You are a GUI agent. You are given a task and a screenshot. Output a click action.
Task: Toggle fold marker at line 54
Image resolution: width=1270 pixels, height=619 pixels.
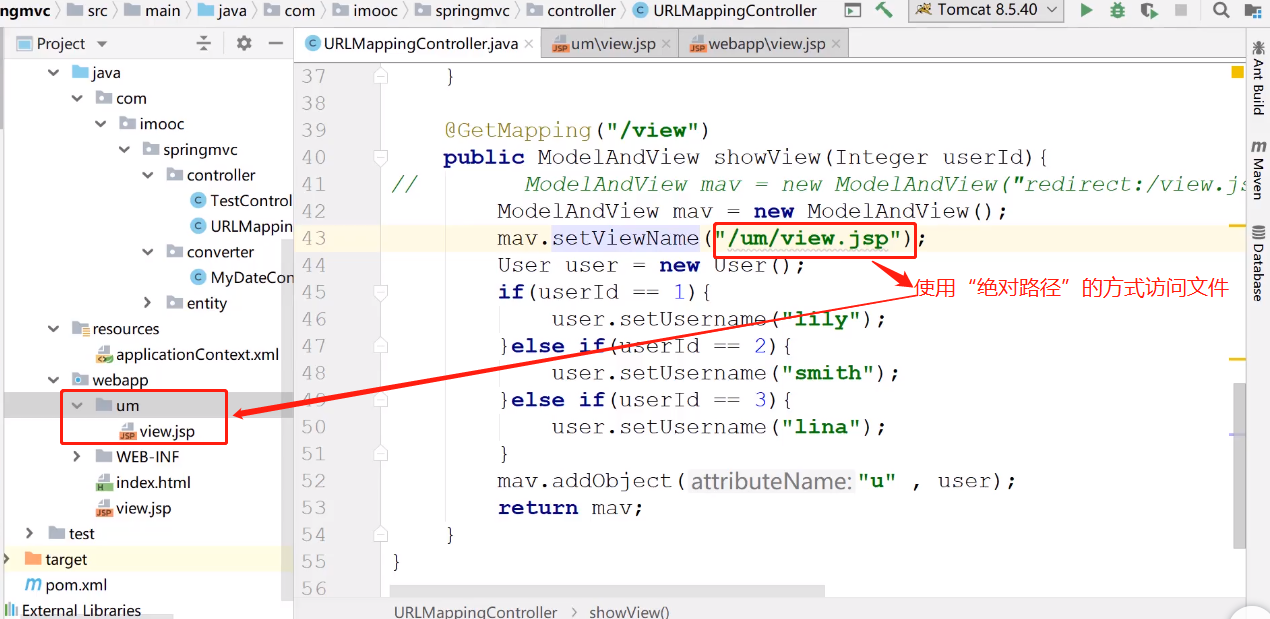[380, 535]
